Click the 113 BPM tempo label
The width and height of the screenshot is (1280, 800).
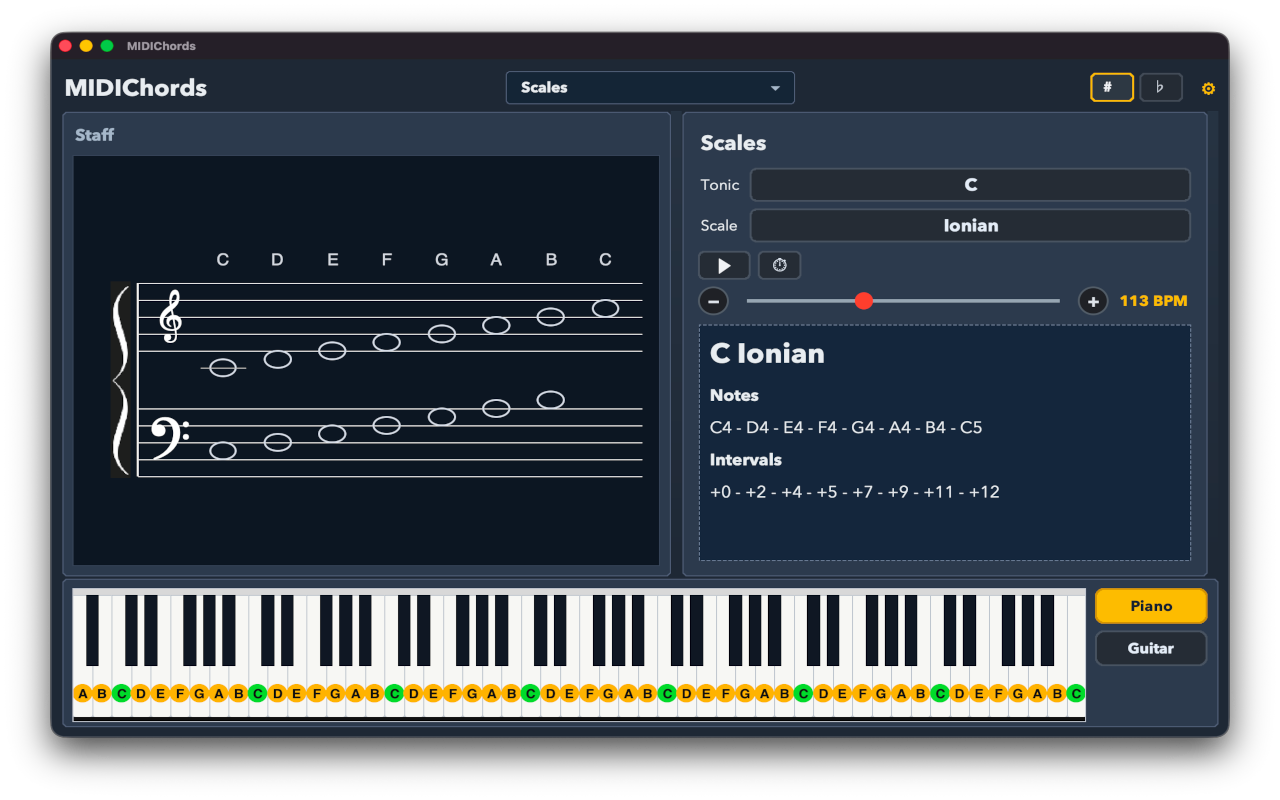[x=1153, y=301]
